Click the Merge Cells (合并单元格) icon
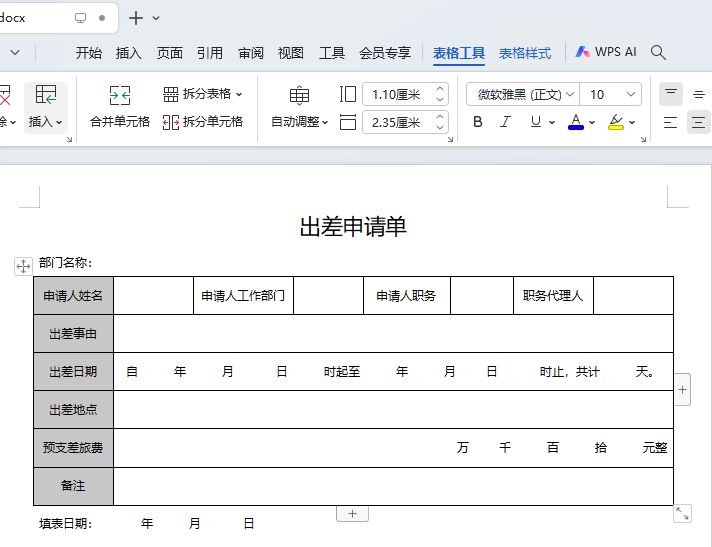712x547 pixels. [x=119, y=96]
